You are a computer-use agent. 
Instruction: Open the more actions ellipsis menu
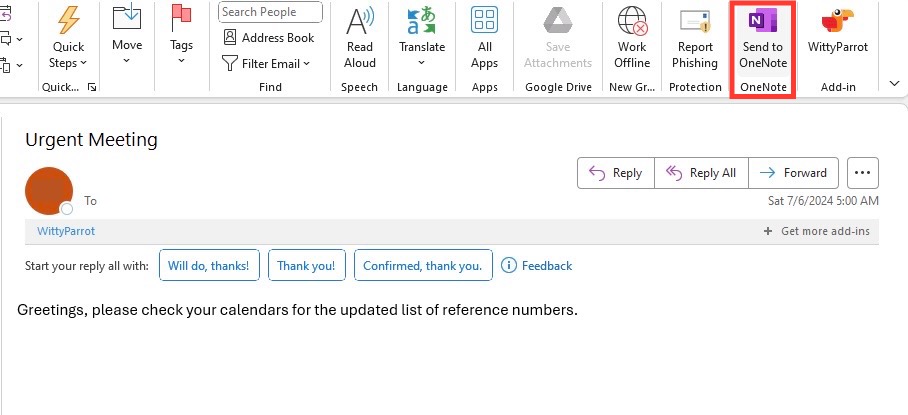[862, 173]
